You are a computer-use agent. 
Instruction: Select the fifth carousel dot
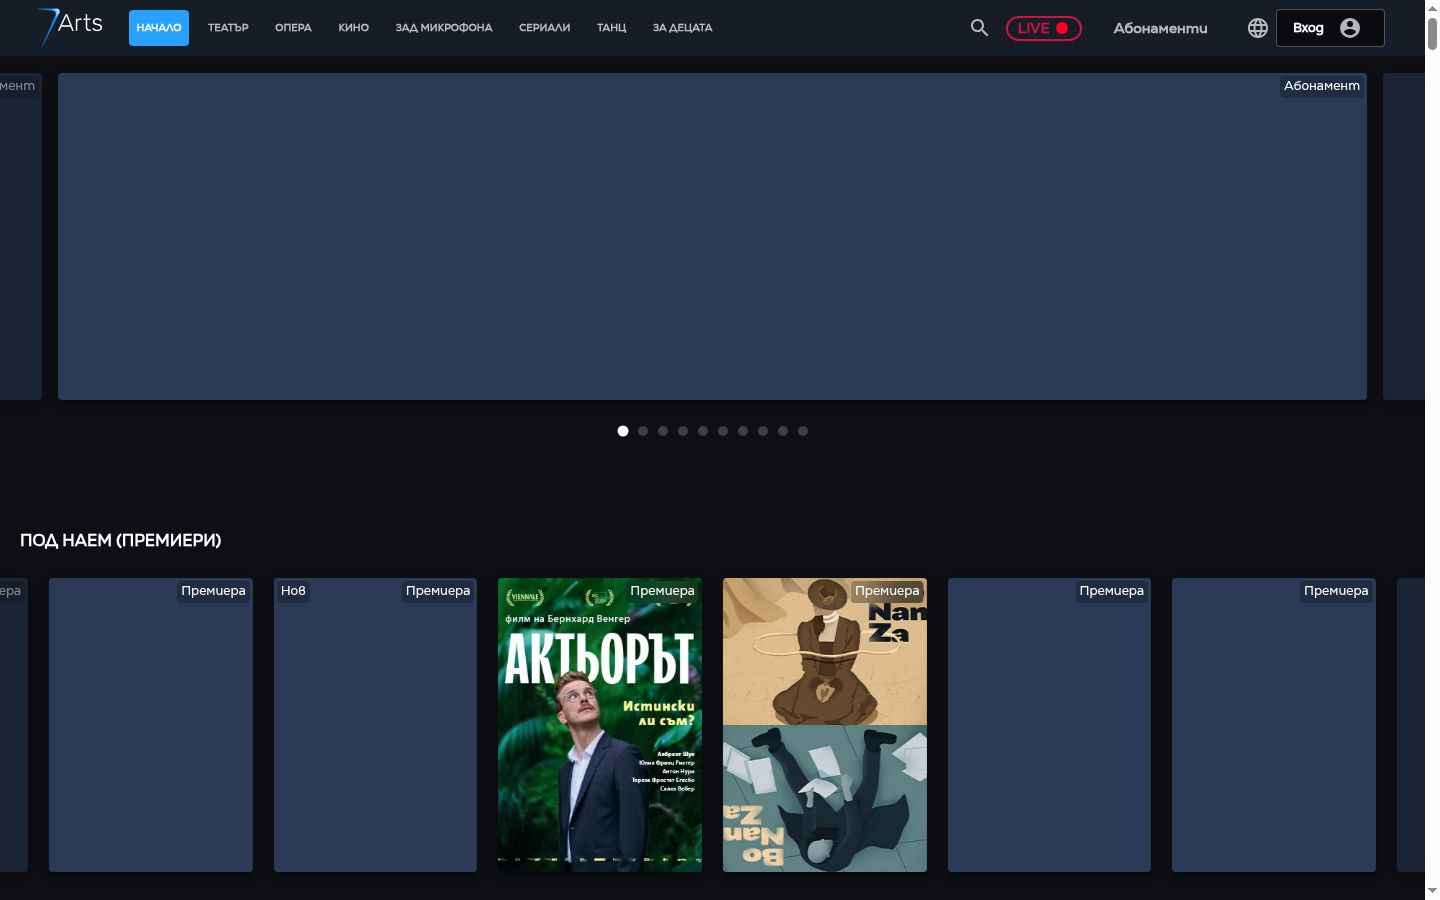pos(703,431)
